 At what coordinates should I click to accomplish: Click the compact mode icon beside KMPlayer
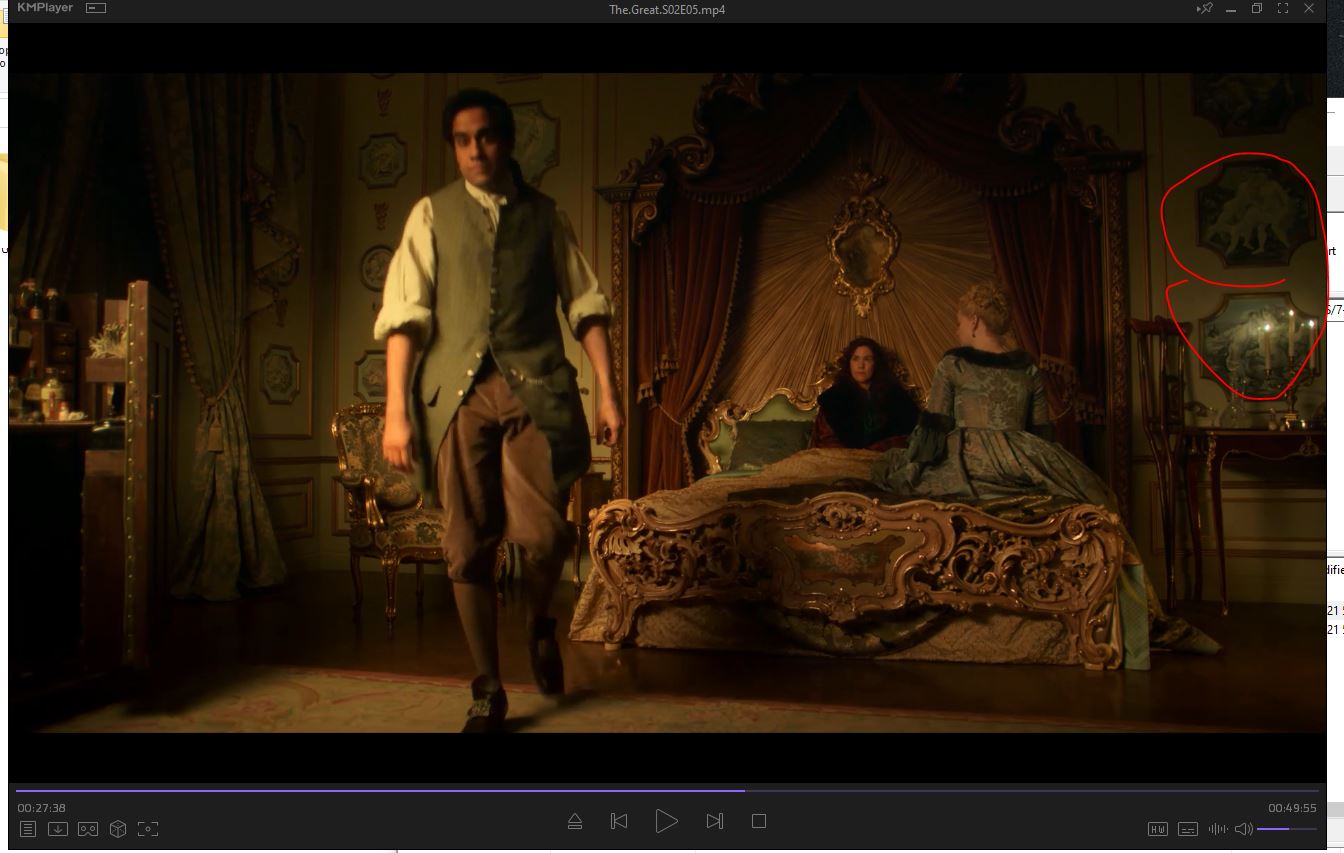96,8
